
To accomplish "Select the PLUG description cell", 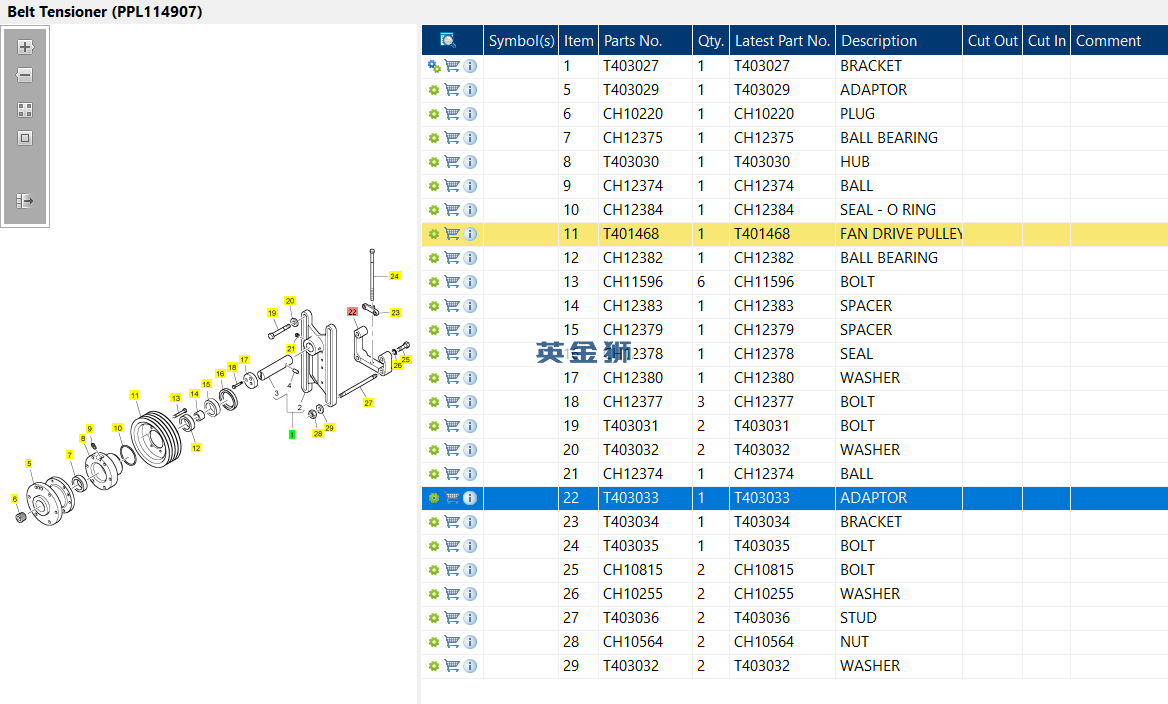I will tap(899, 114).
